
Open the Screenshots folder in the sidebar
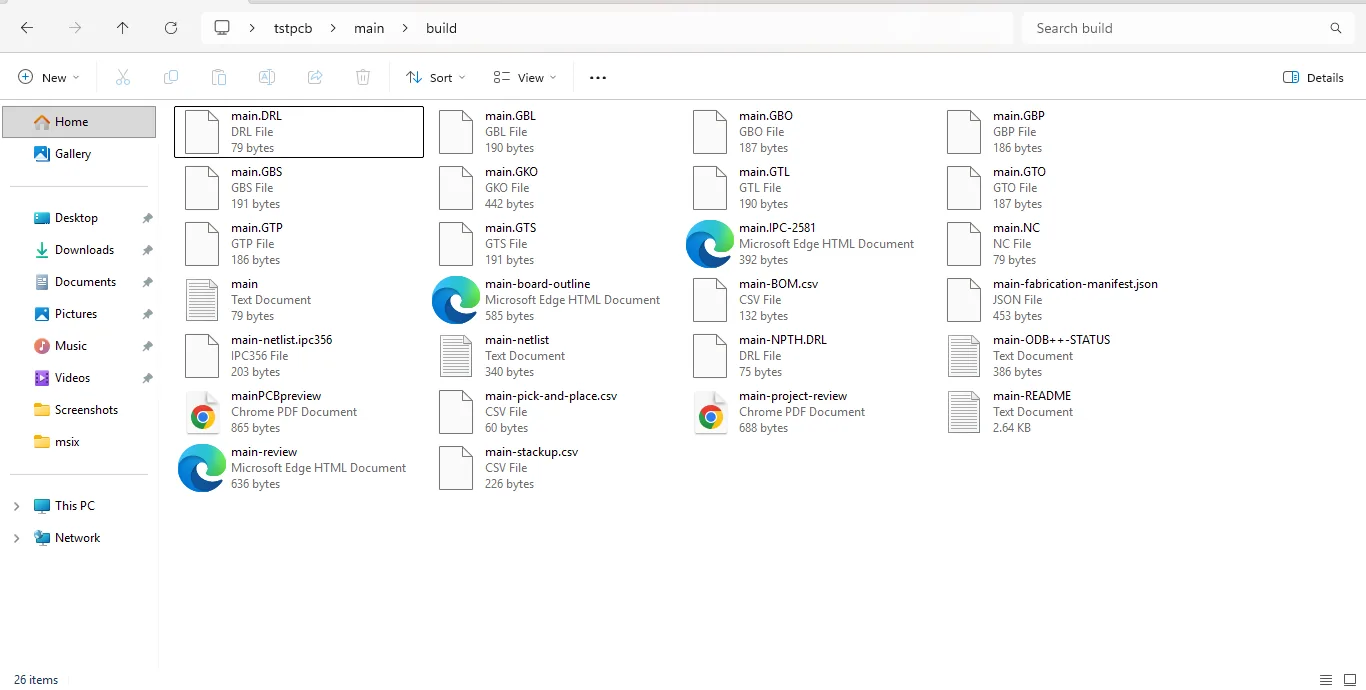pyautogui.click(x=79, y=410)
